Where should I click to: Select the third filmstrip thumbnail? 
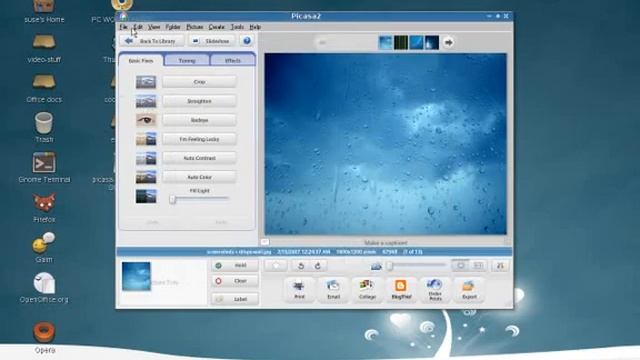click(416, 42)
